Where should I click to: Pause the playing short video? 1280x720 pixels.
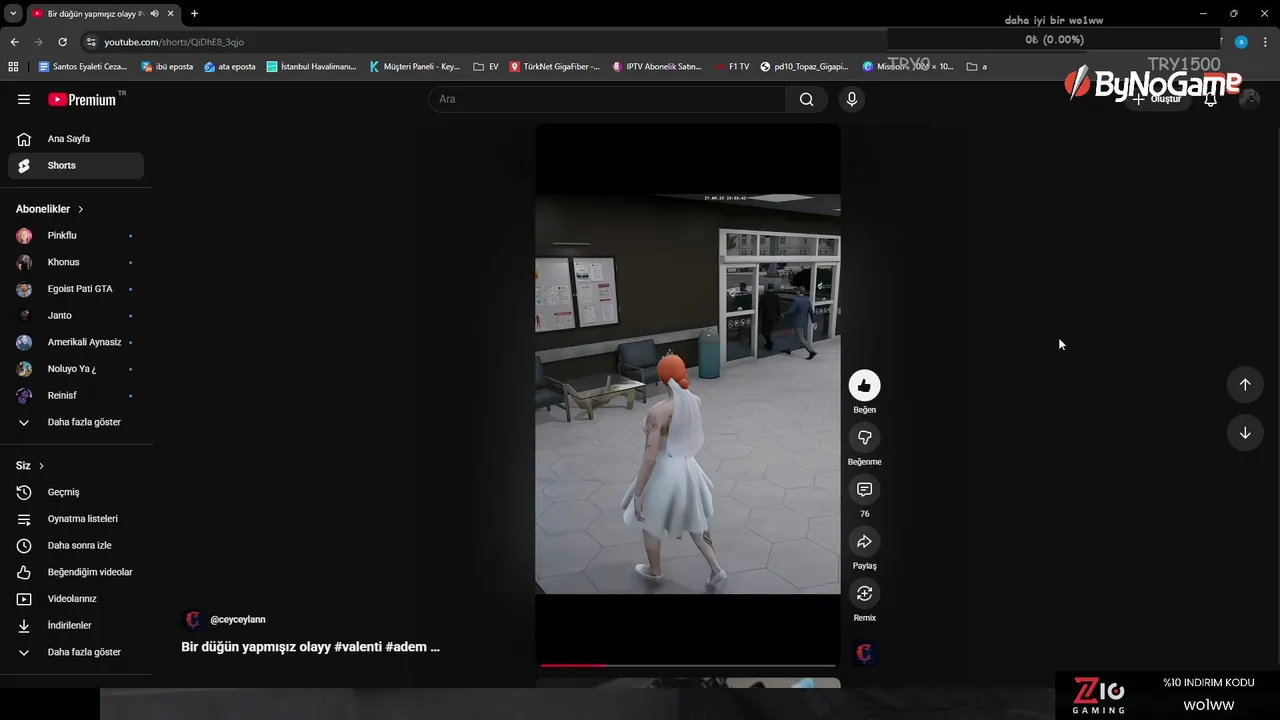pyautogui.click(x=688, y=395)
